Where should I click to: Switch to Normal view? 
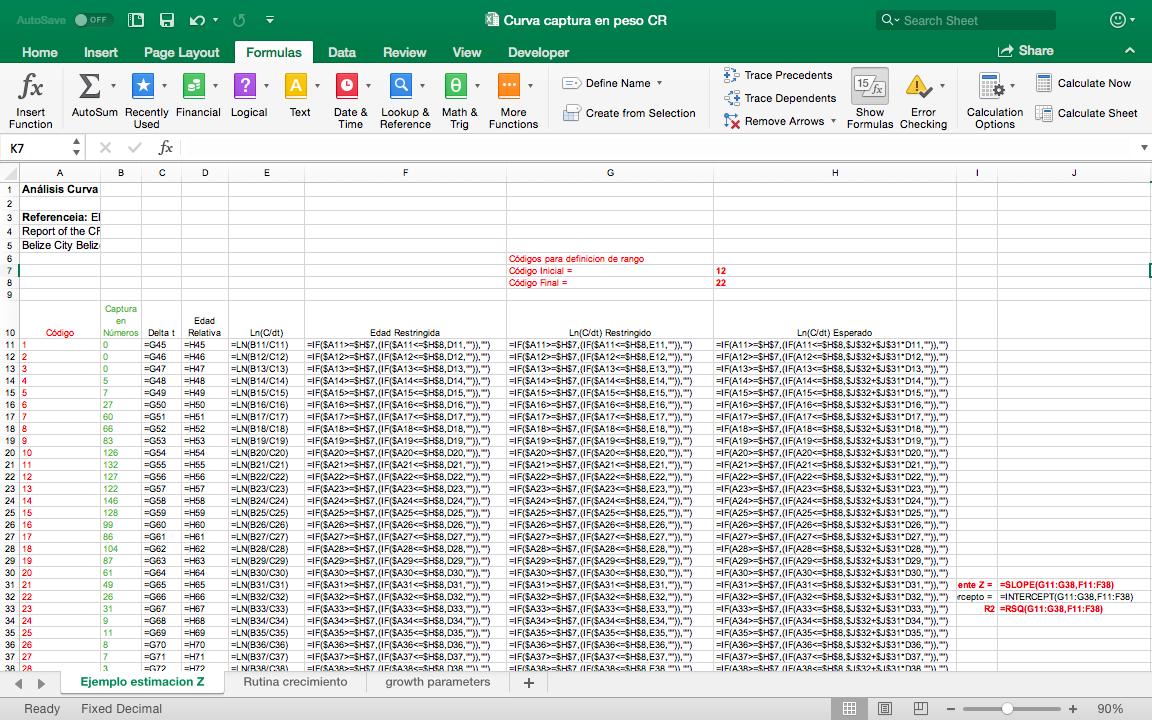[849, 708]
